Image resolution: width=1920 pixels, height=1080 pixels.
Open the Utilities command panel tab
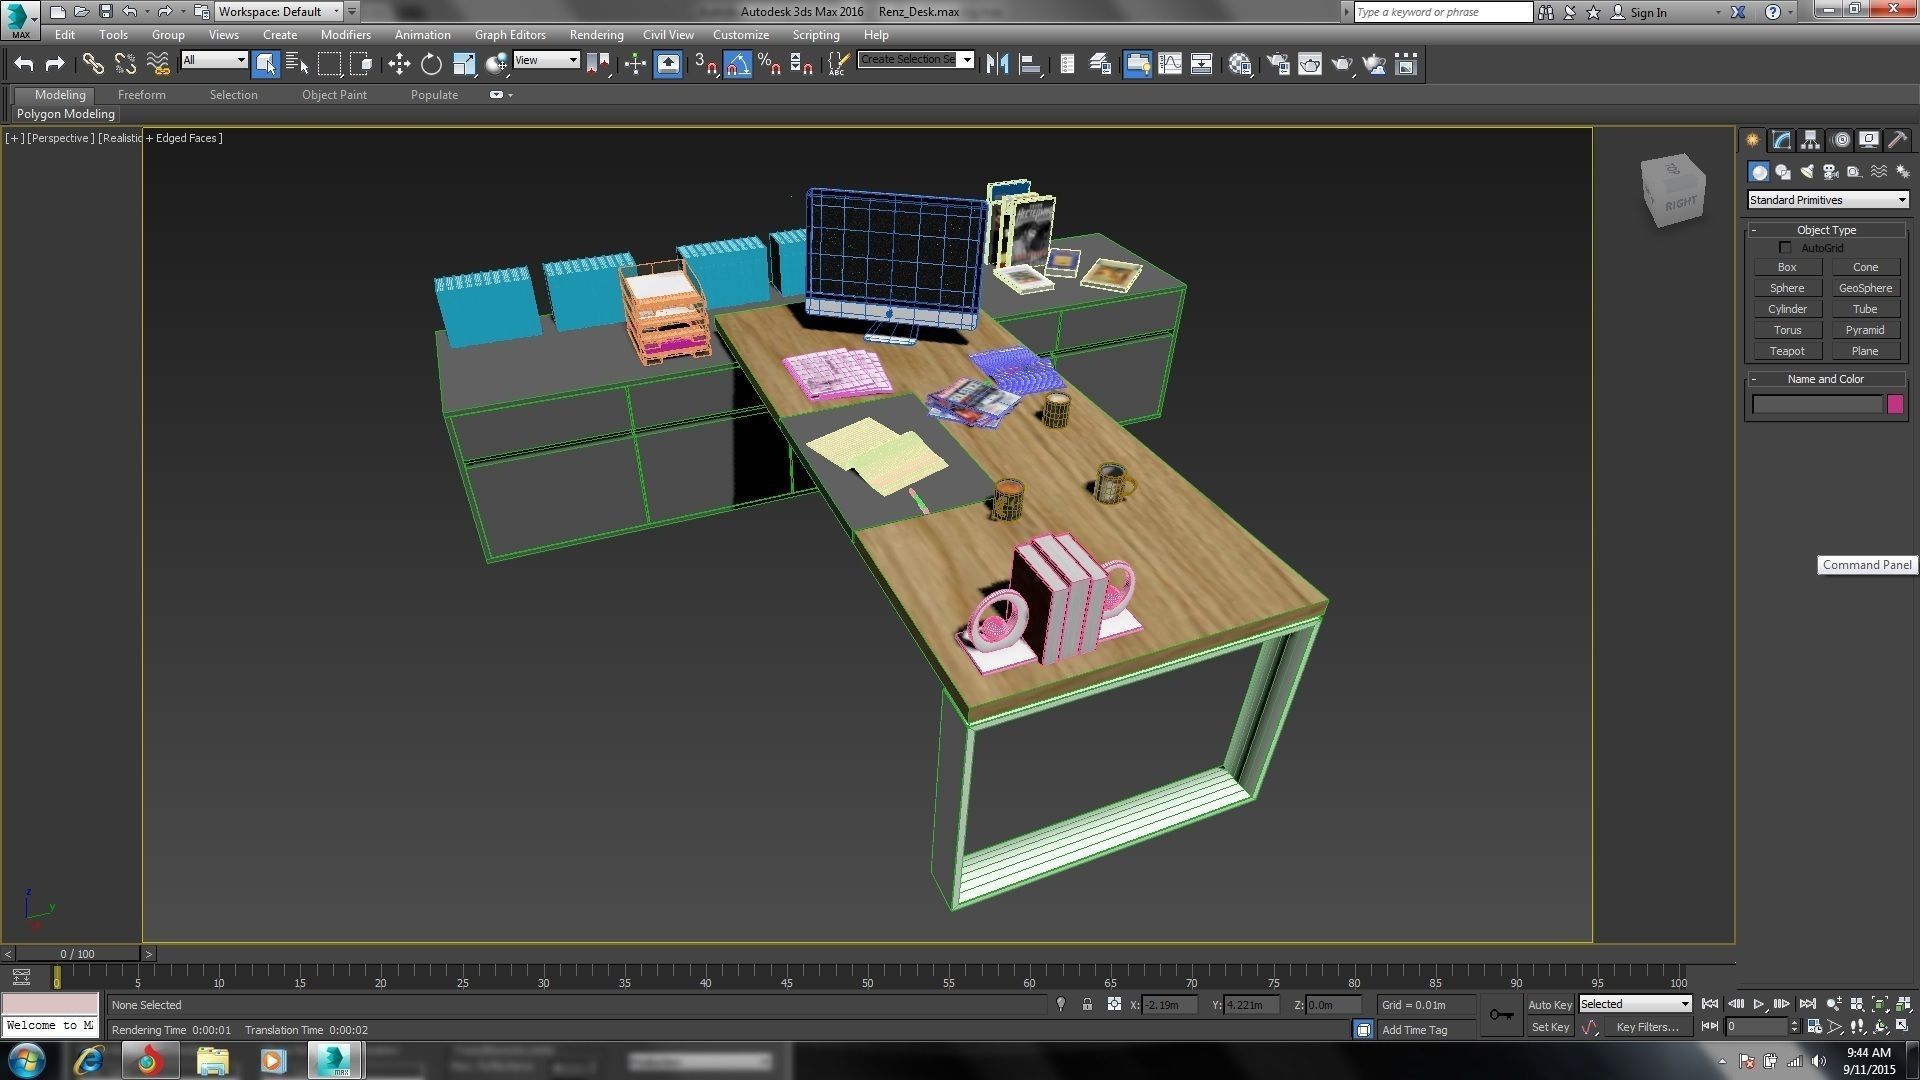point(1898,140)
